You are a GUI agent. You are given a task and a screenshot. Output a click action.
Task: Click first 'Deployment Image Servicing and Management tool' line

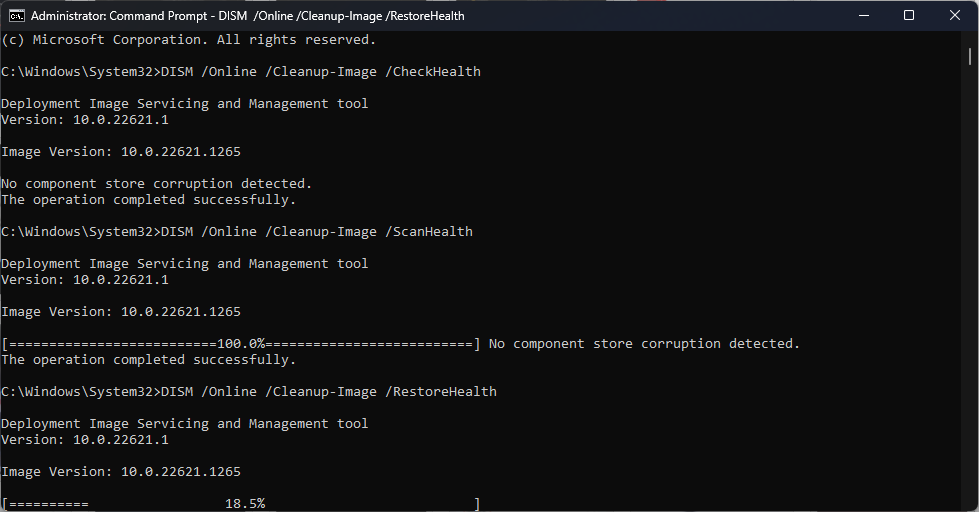tap(185, 104)
